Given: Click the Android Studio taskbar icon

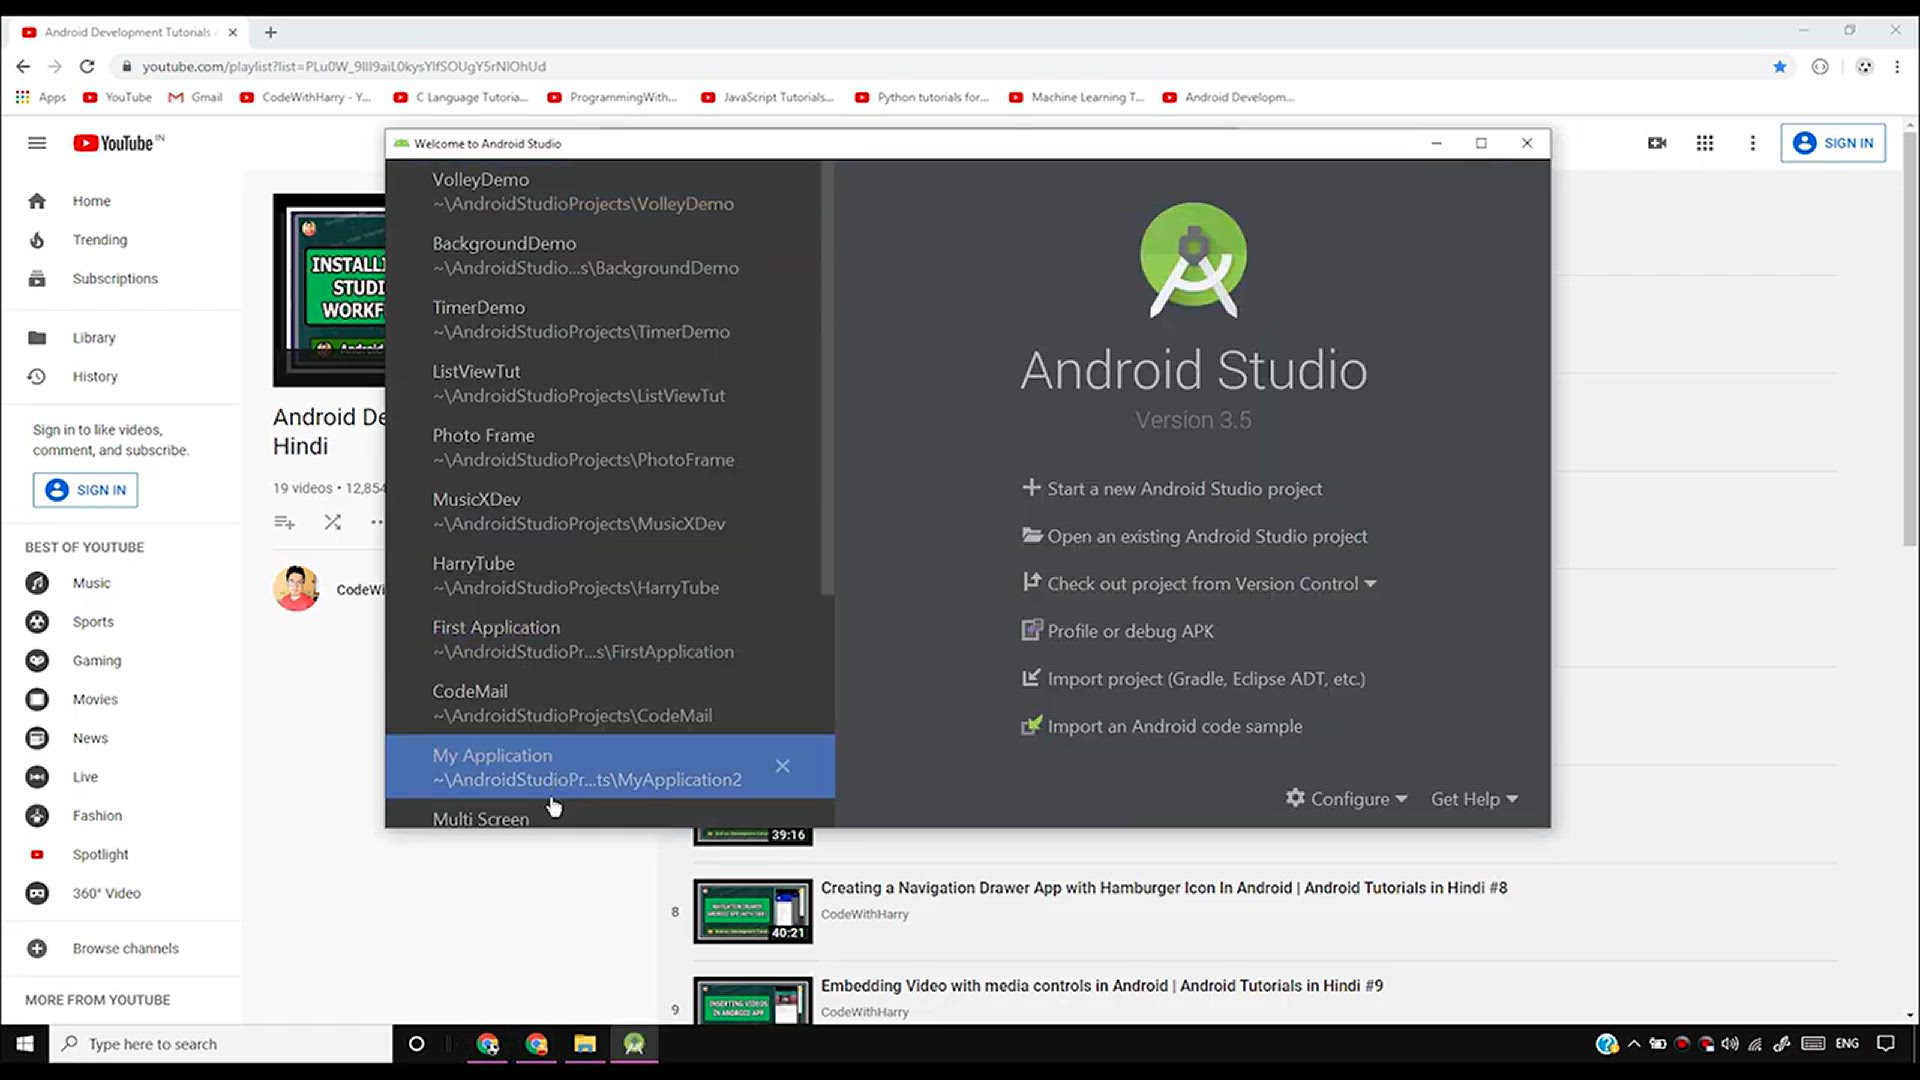Looking at the screenshot, I should point(634,1044).
